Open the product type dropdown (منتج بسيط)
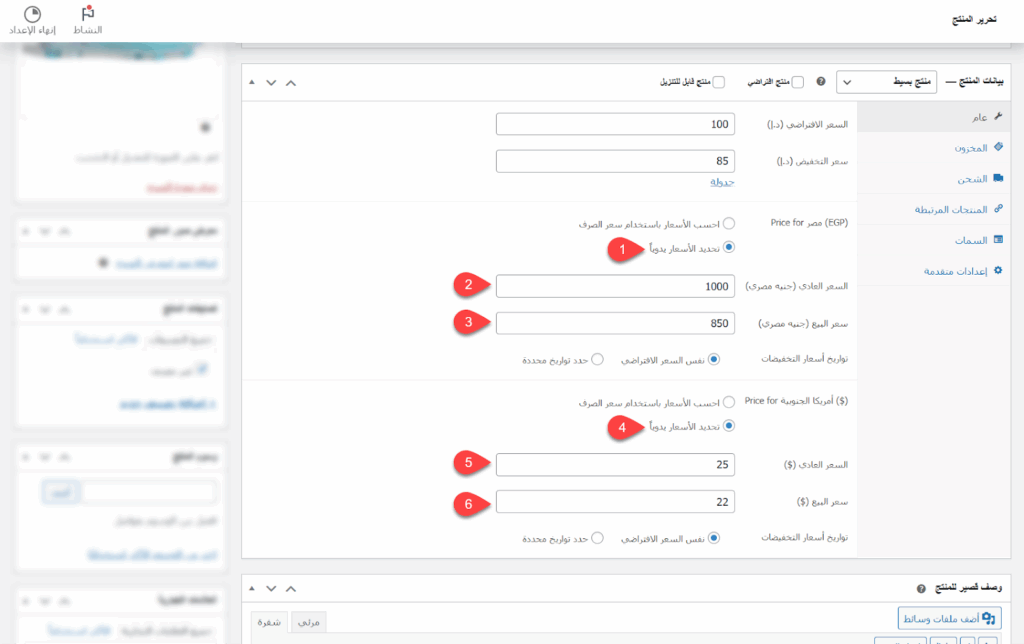The width and height of the screenshot is (1024, 644). pyautogui.click(x=886, y=82)
